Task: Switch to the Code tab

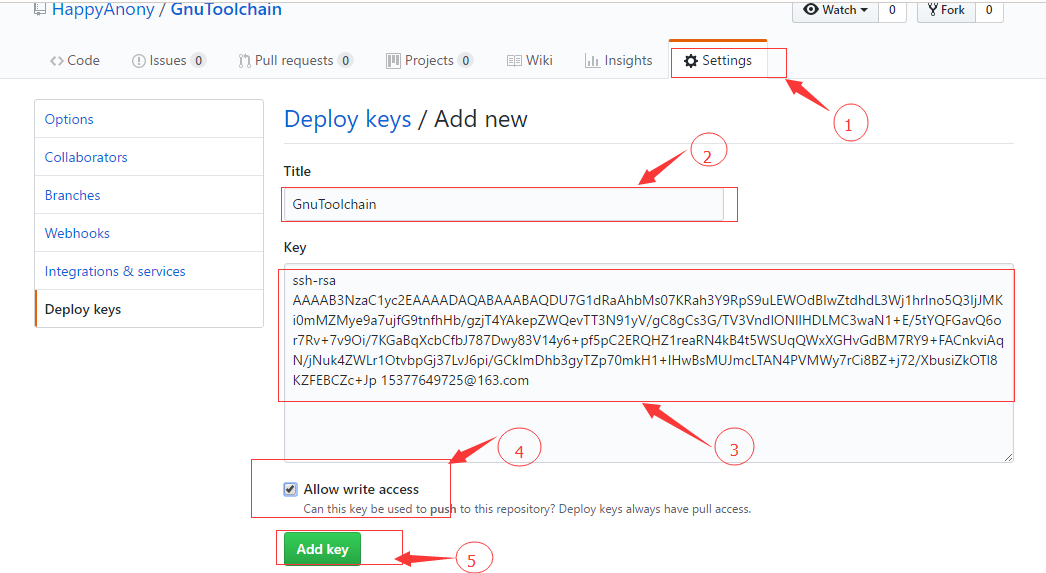Action: (75, 60)
